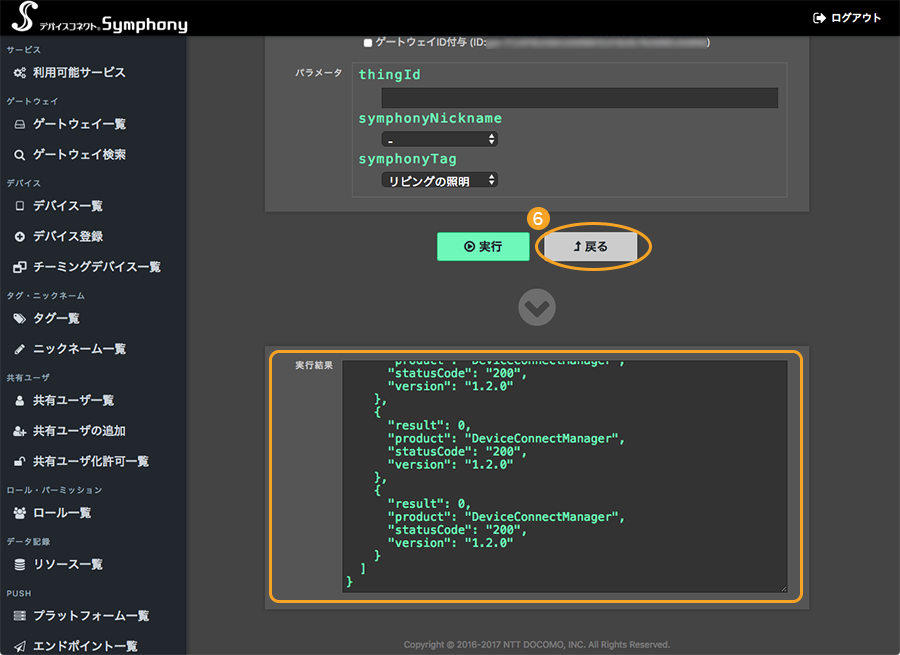
Task: Open エンドポイント一覧 in the sidebar
Action: coord(84,646)
